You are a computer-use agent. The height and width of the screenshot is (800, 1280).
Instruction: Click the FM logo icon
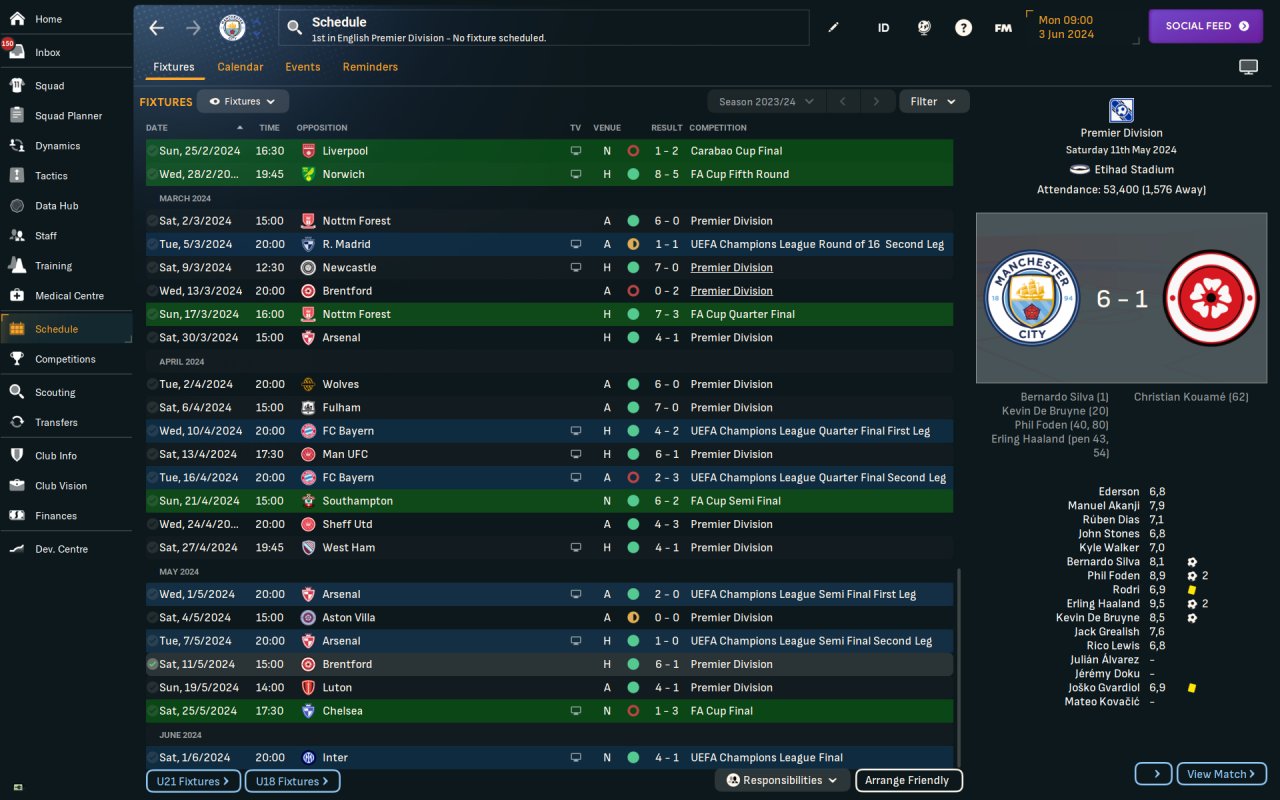tap(1003, 28)
